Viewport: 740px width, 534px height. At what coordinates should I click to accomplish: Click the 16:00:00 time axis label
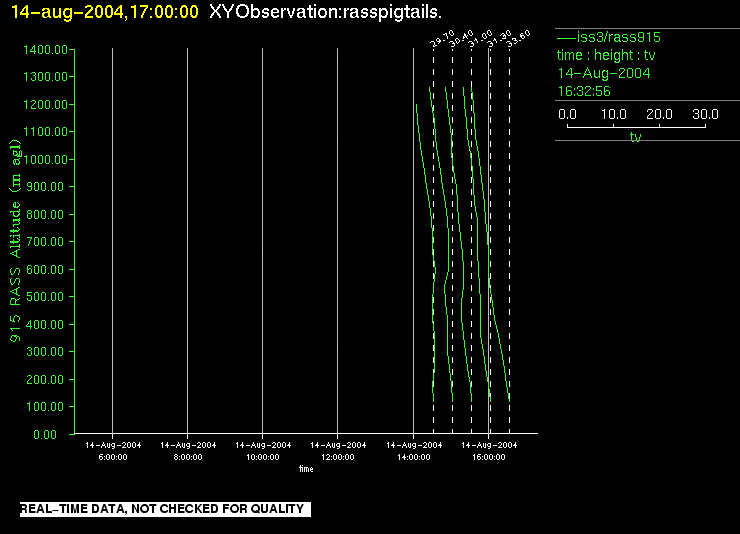coord(489,457)
